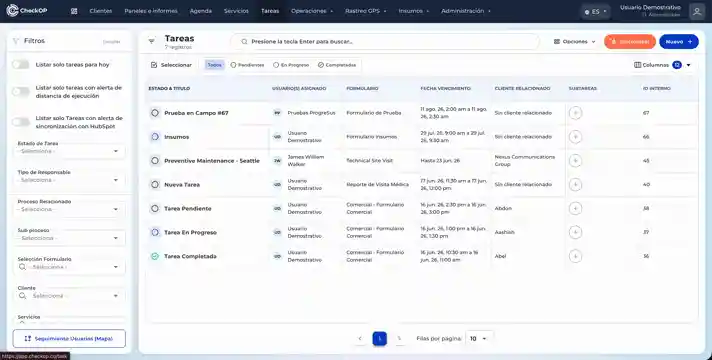Open Rastreo GPS menu
Image resolution: width=712 pixels, height=360 pixels.
366,11
